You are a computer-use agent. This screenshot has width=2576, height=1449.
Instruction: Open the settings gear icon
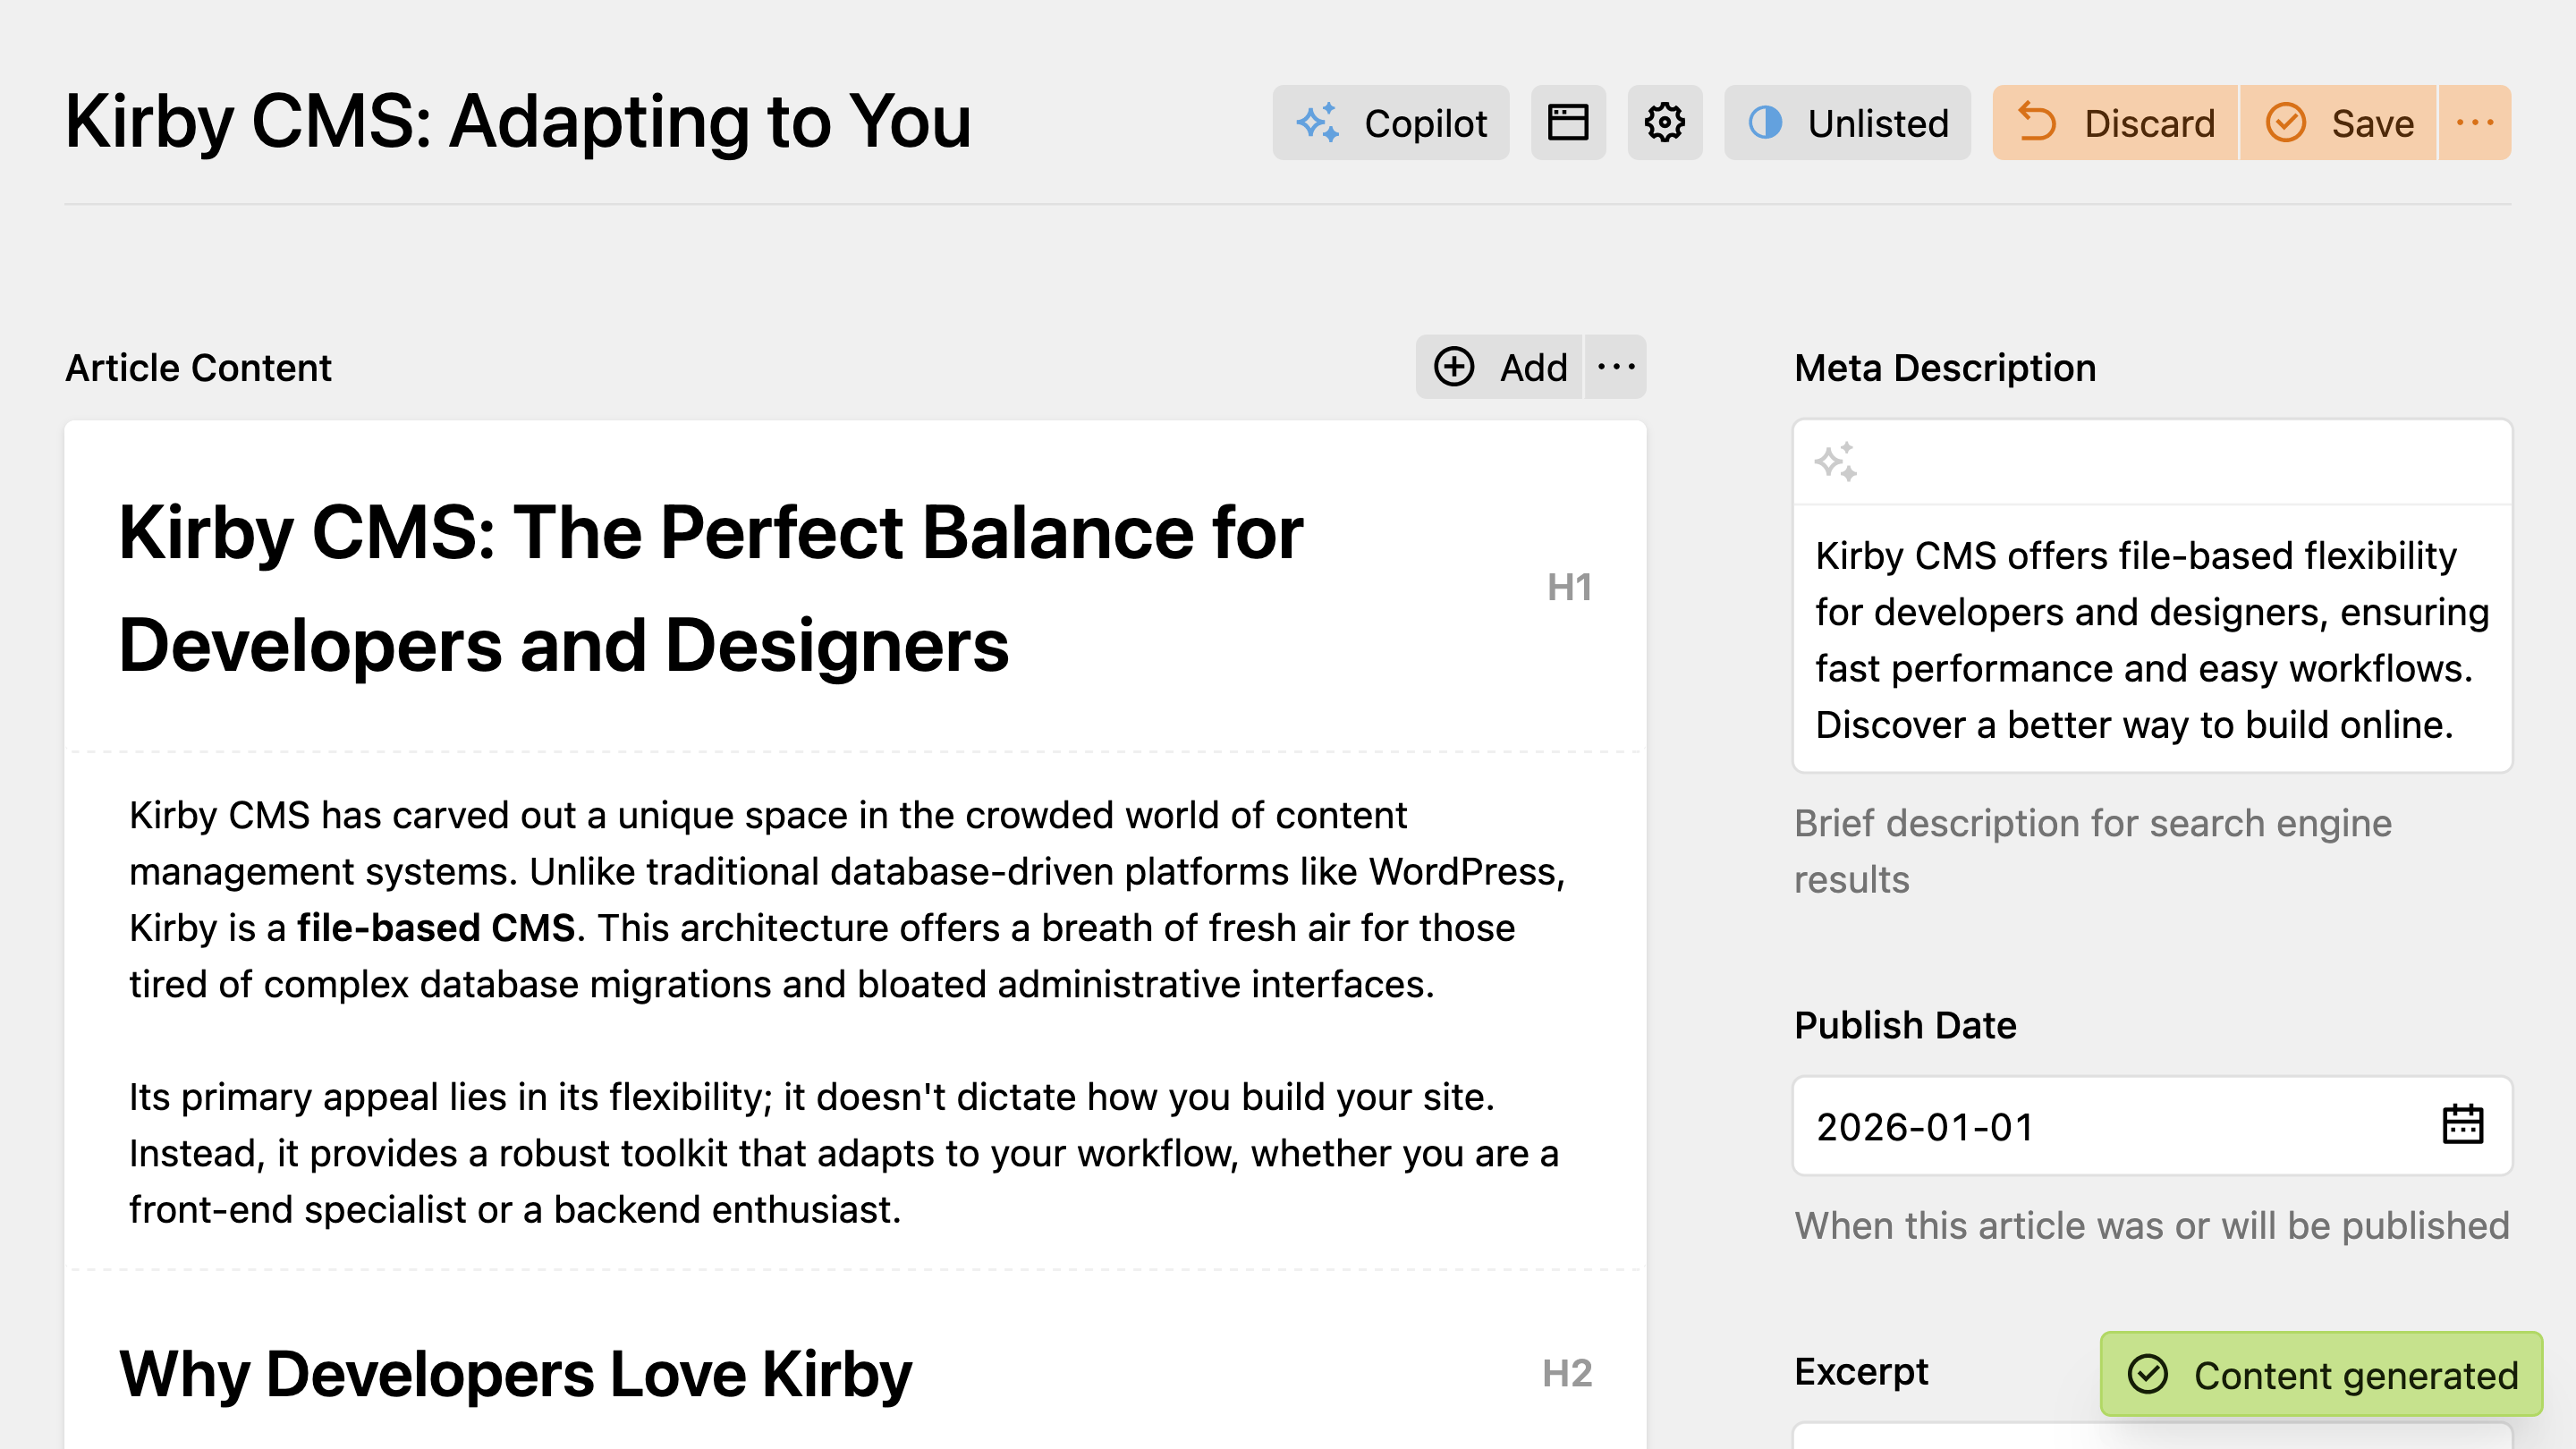pyautogui.click(x=1664, y=122)
